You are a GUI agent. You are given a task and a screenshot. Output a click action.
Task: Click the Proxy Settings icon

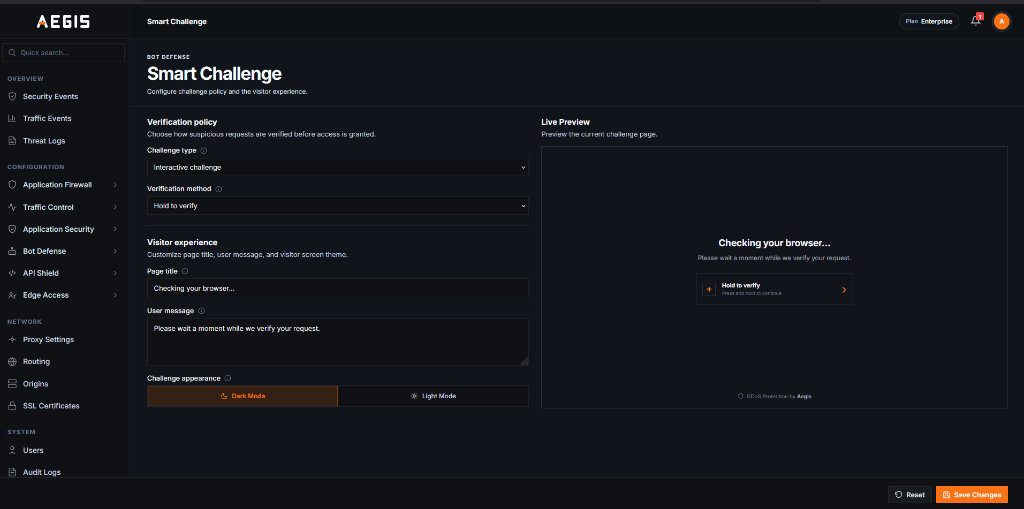(x=12, y=340)
